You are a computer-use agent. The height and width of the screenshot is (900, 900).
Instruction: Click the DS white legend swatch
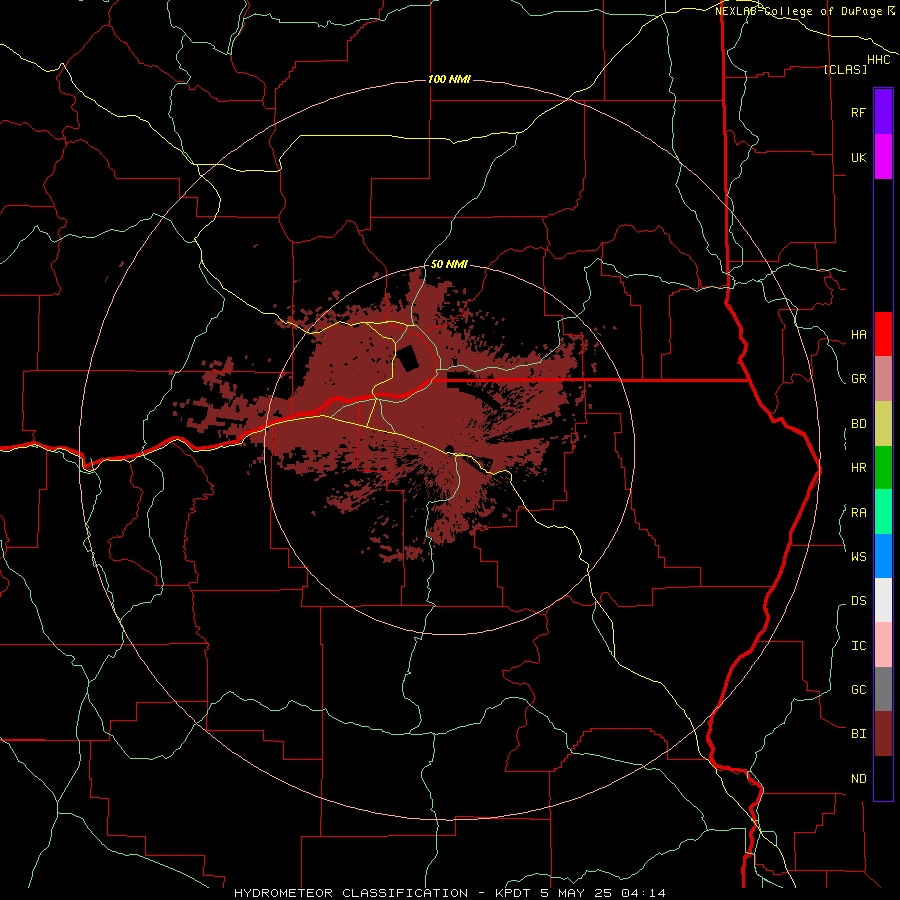click(x=883, y=600)
